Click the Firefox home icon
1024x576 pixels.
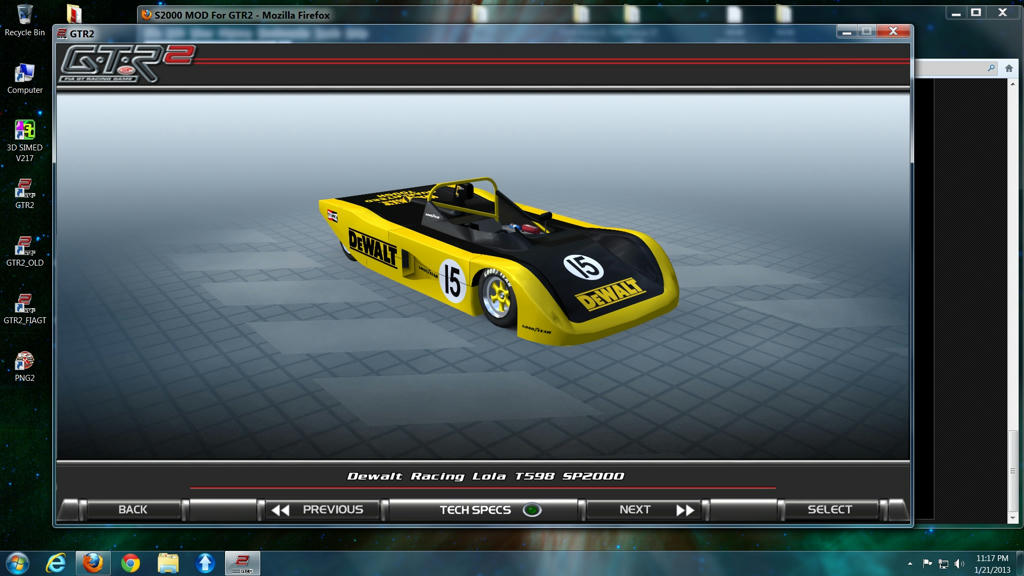[1009, 68]
